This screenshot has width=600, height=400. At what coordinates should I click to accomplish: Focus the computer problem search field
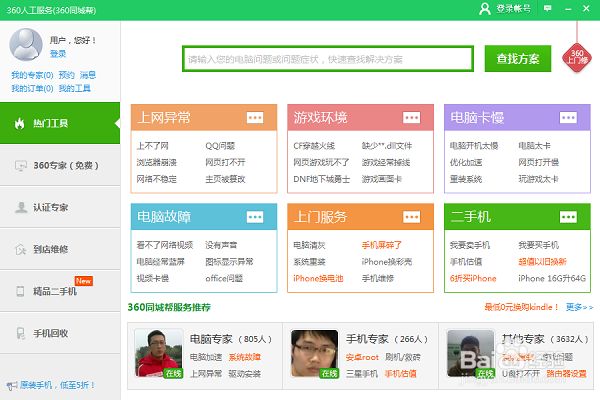328,59
